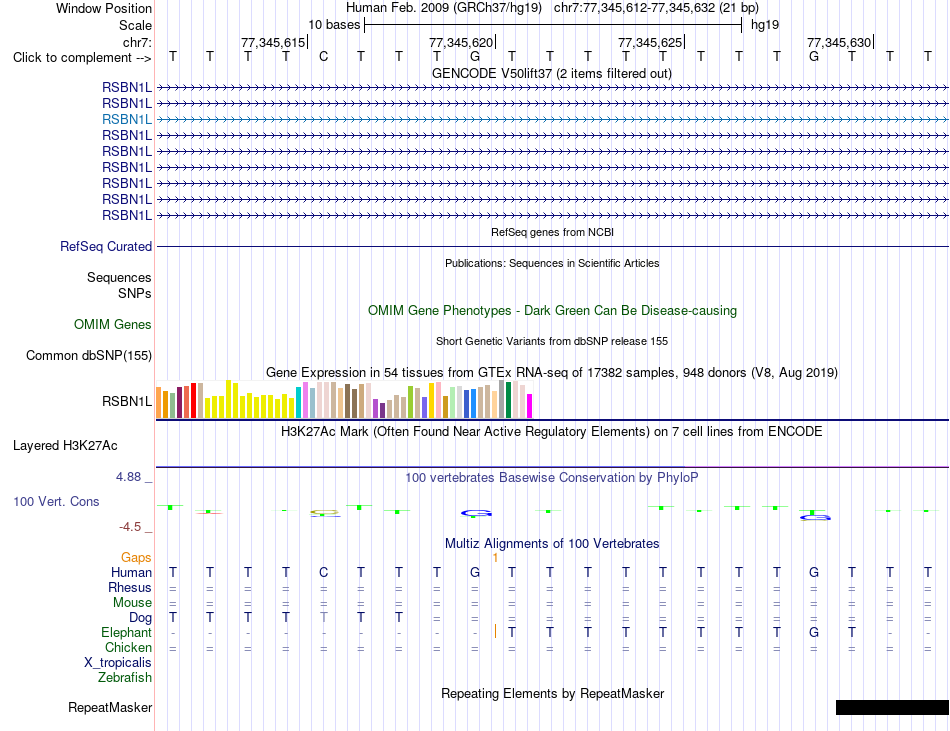Image resolution: width=950 pixels, height=731 pixels.
Task: Open 'Multiz Alignments of 100 Vertebrates' title
Action: tap(552, 544)
